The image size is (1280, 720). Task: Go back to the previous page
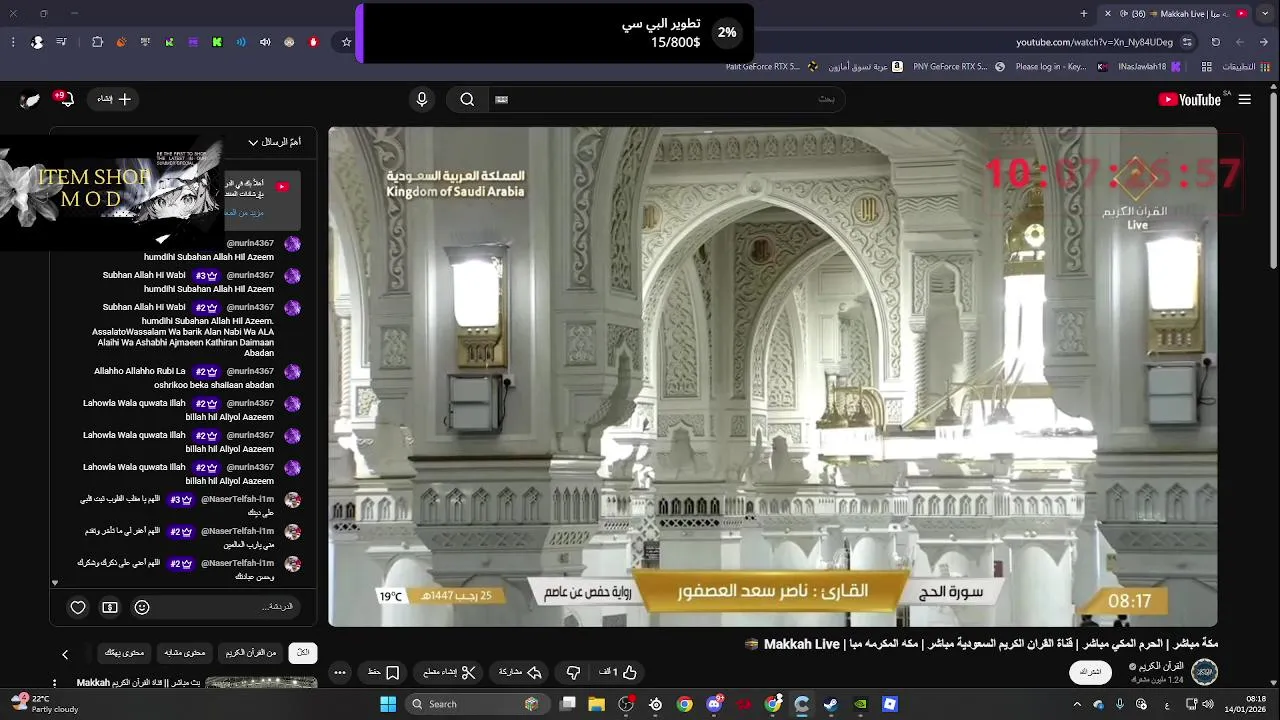[x=1264, y=42]
